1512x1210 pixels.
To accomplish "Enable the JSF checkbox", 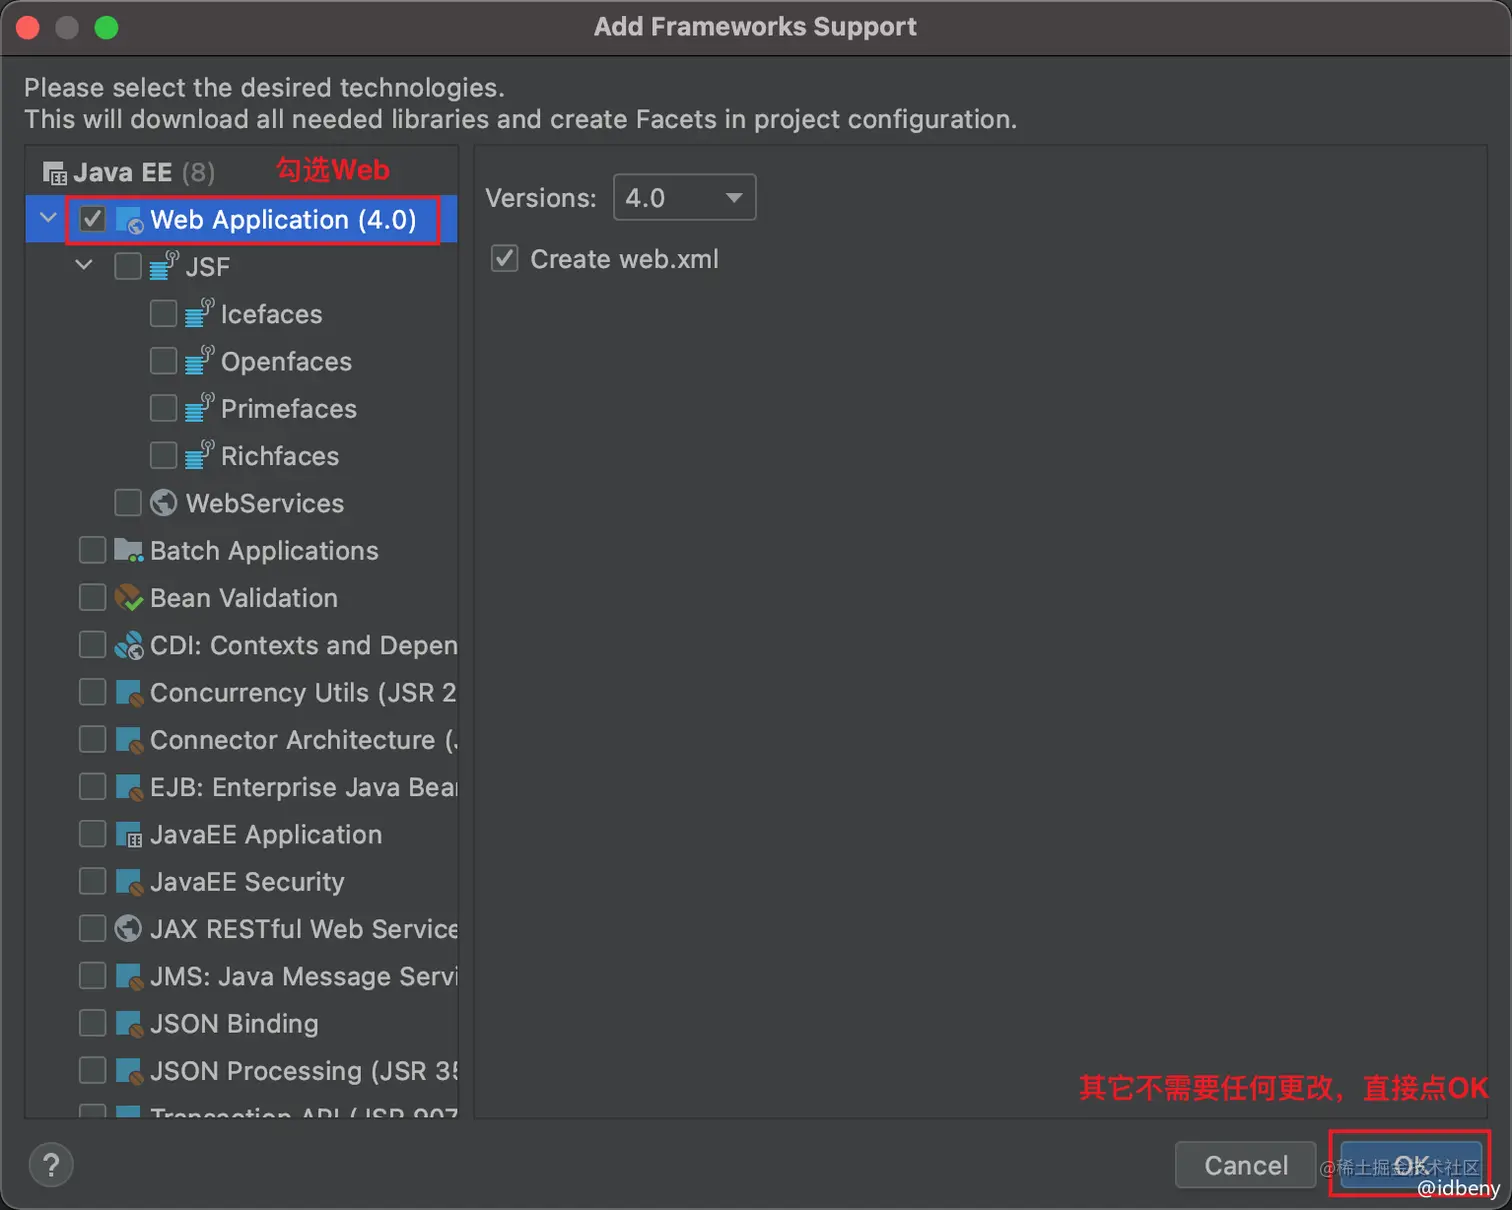I will click(x=128, y=266).
